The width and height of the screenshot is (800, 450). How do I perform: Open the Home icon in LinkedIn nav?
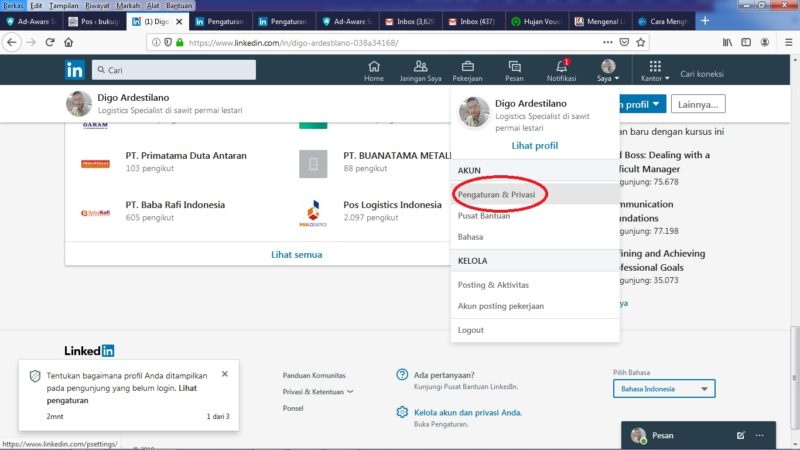(x=374, y=71)
